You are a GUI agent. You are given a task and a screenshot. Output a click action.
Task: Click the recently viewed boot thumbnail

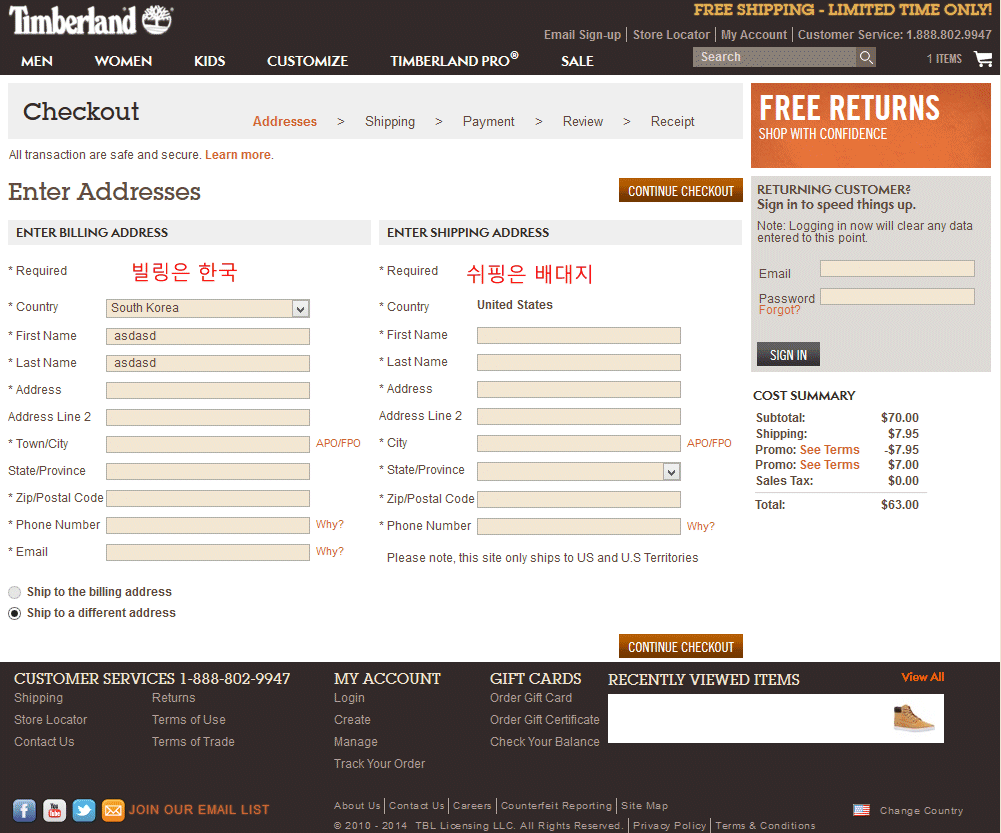coord(913,718)
